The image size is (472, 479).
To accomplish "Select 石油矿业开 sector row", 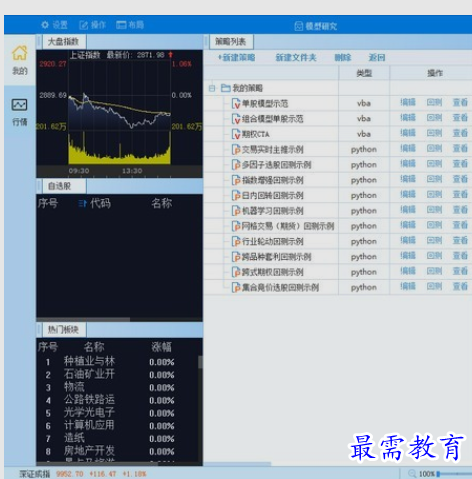I will 117,374.
